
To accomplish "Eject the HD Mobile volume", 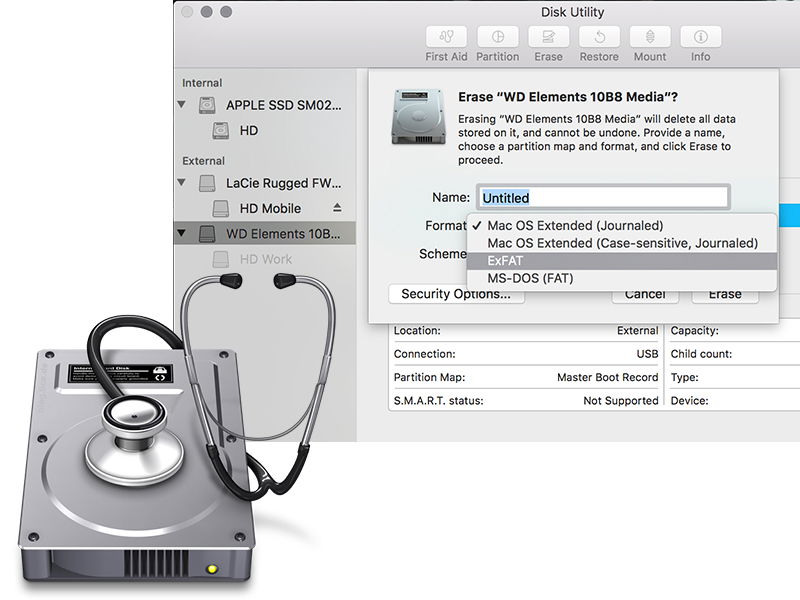I will (x=337, y=208).
